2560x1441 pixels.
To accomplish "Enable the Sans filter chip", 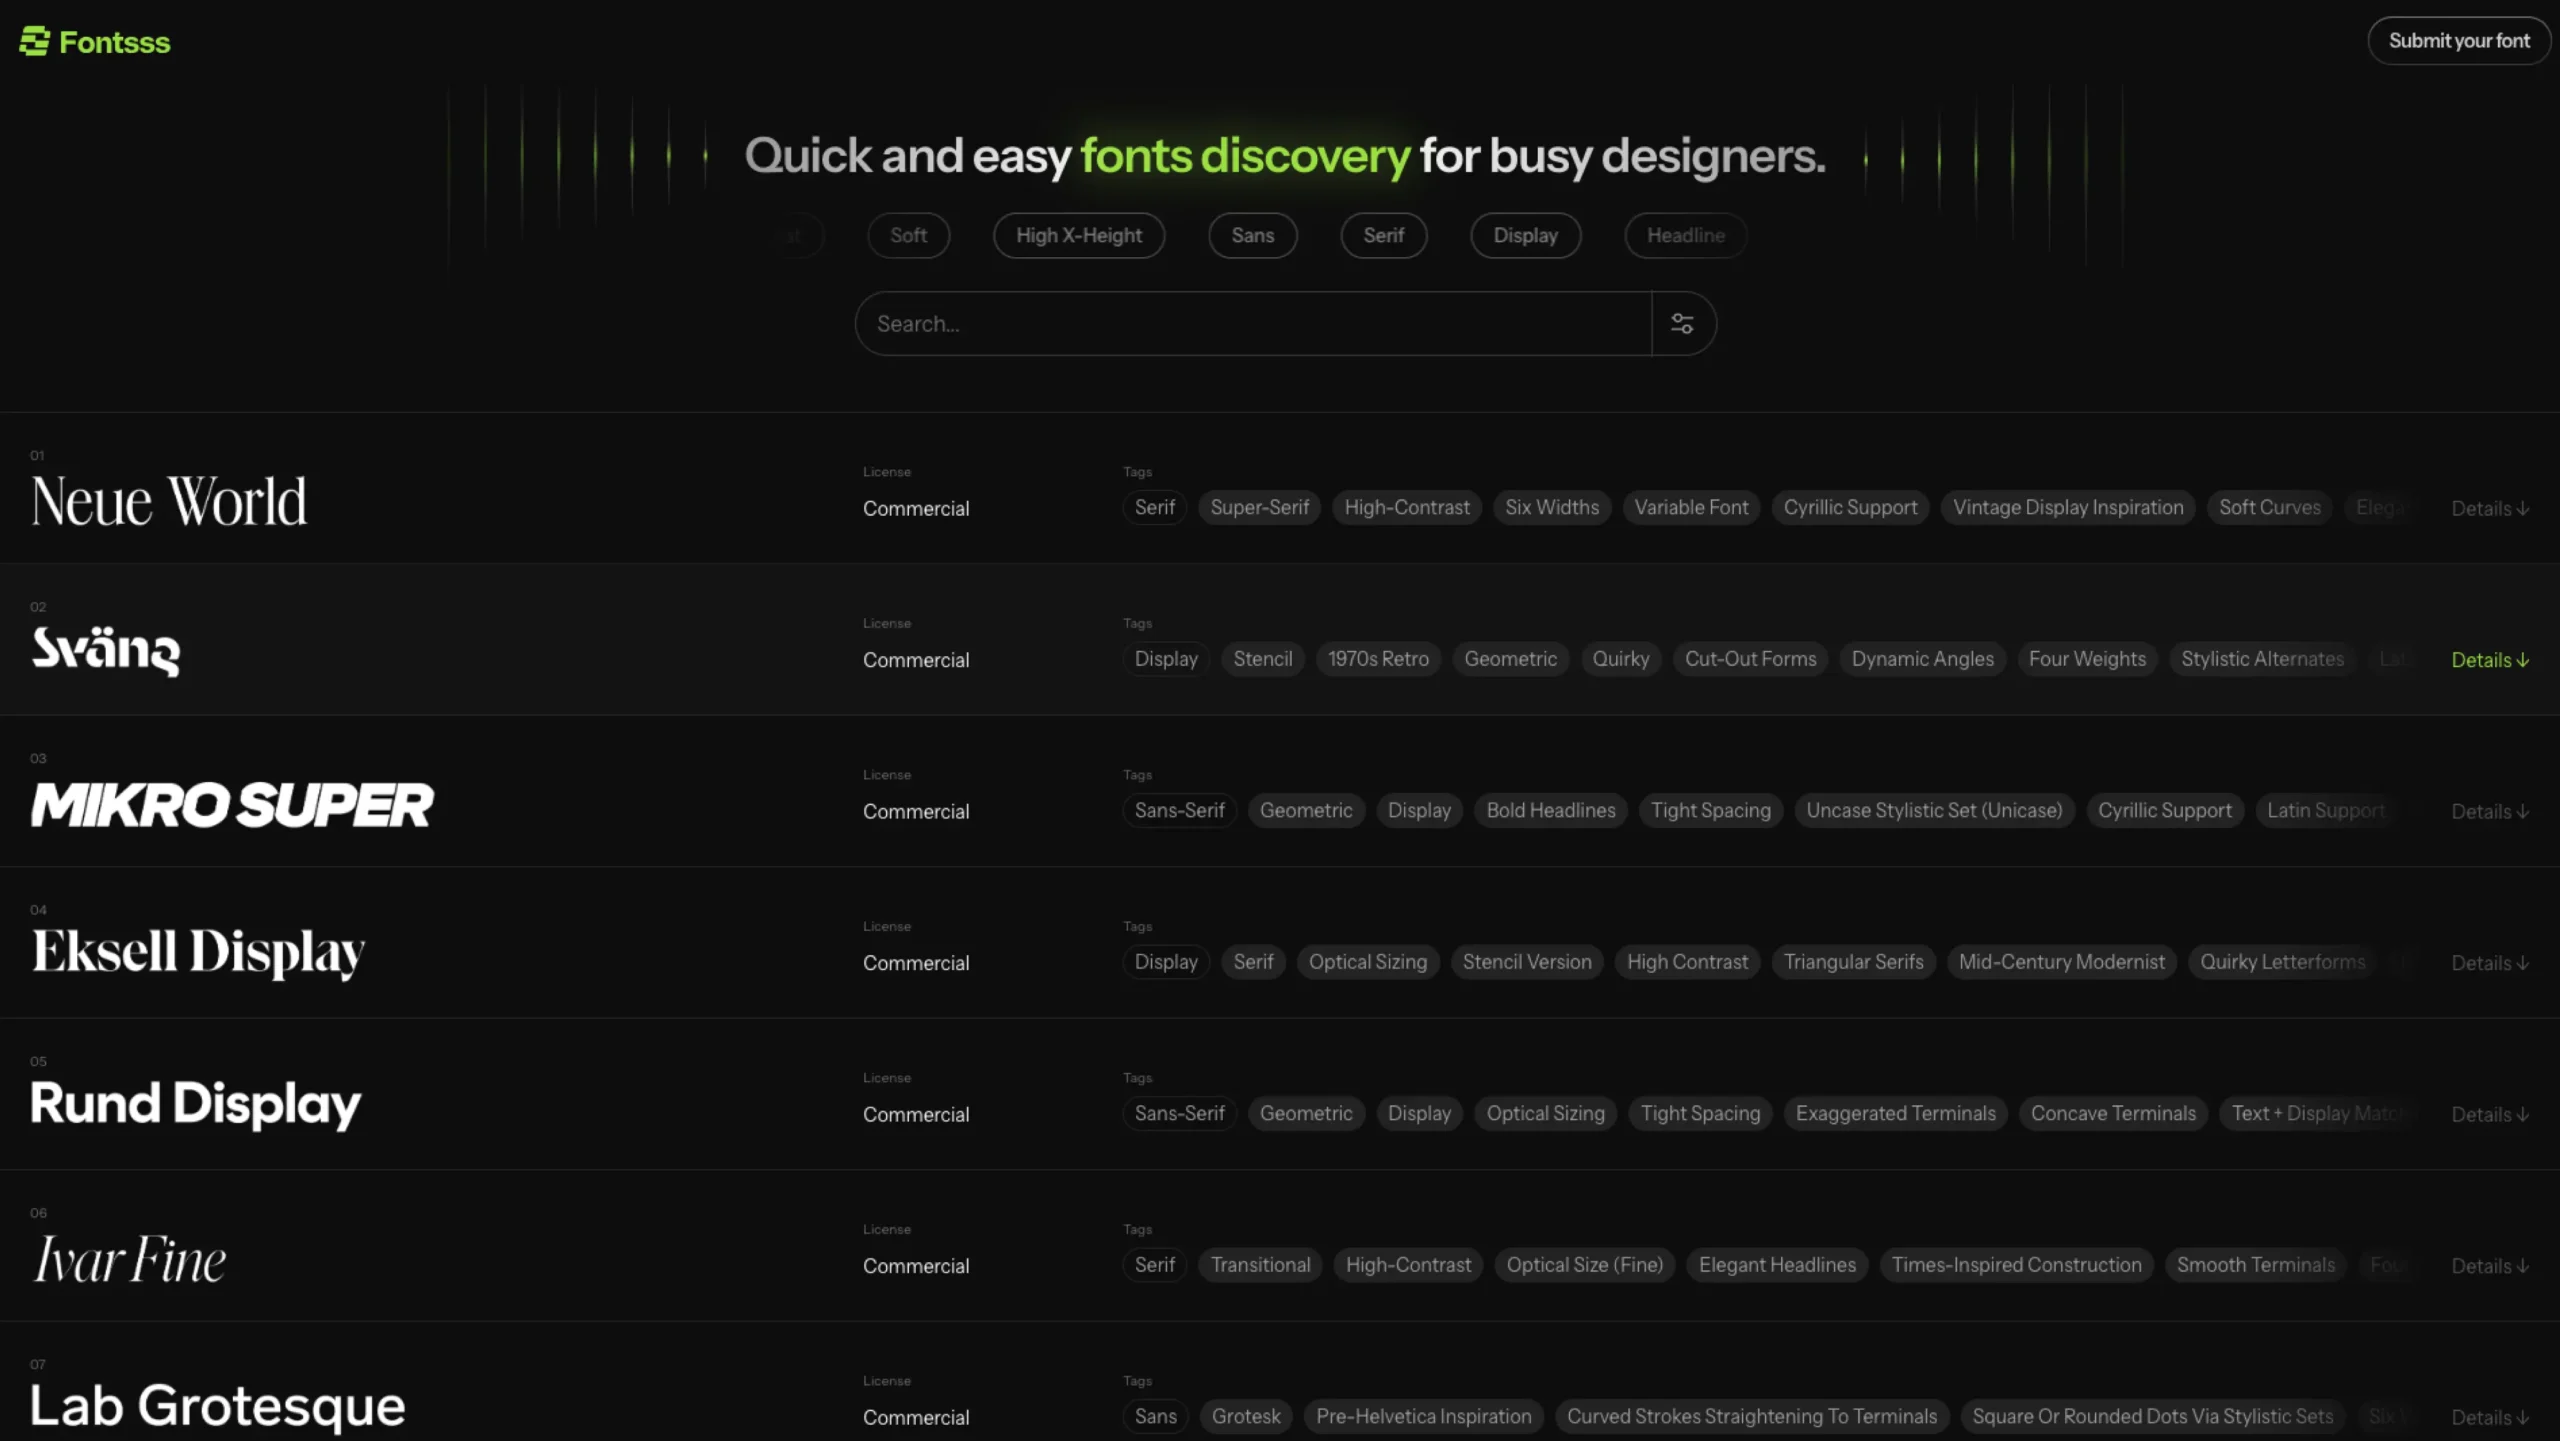I will [1252, 236].
